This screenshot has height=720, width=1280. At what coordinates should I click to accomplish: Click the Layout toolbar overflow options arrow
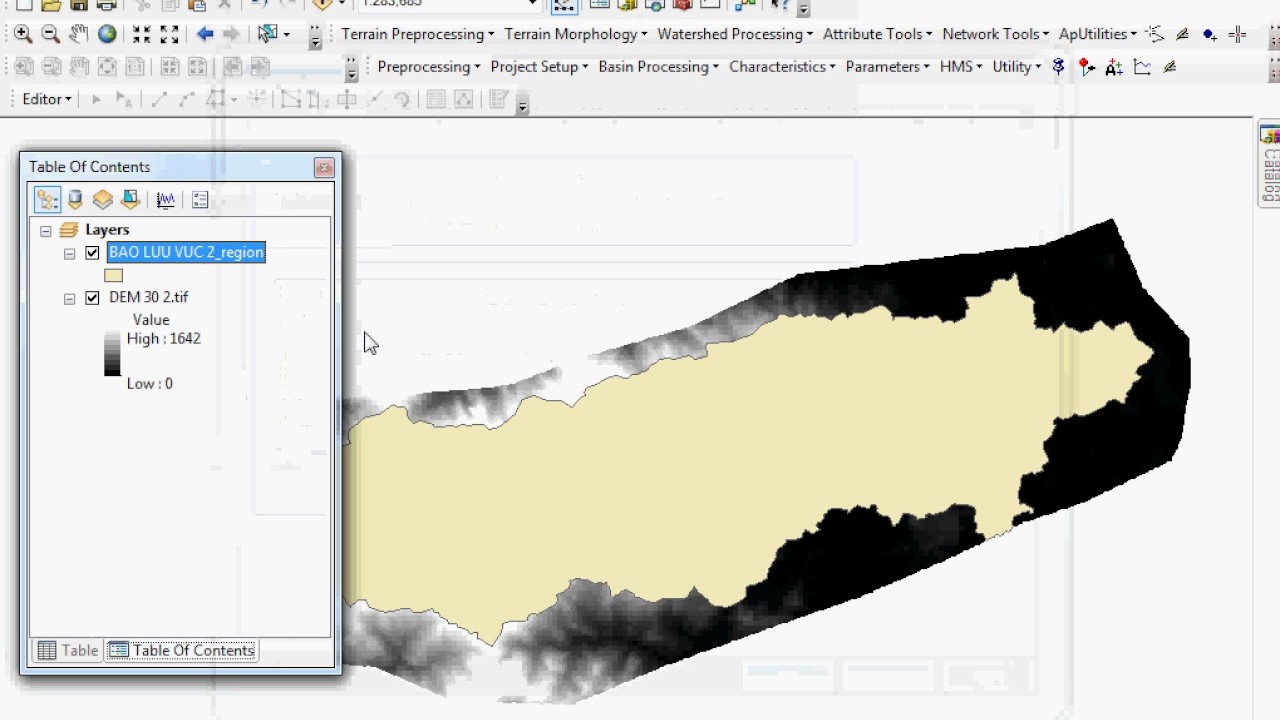tap(351, 69)
